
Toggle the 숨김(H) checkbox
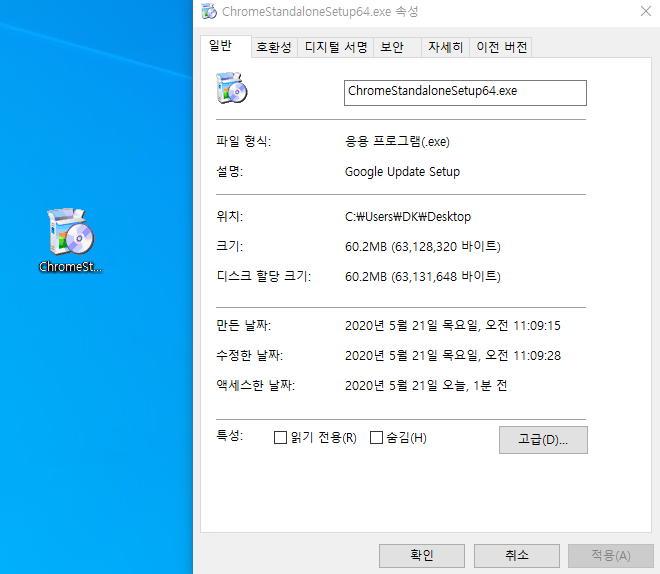pyautogui.click(x=376, y=438)
